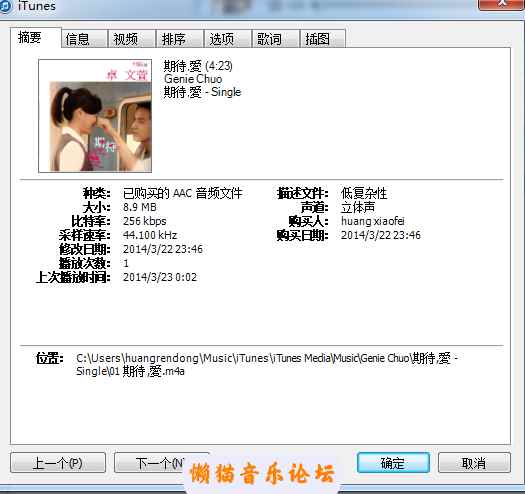Click the file location path text
Viewport: 525px width, 494px height.
pos(267,364)
